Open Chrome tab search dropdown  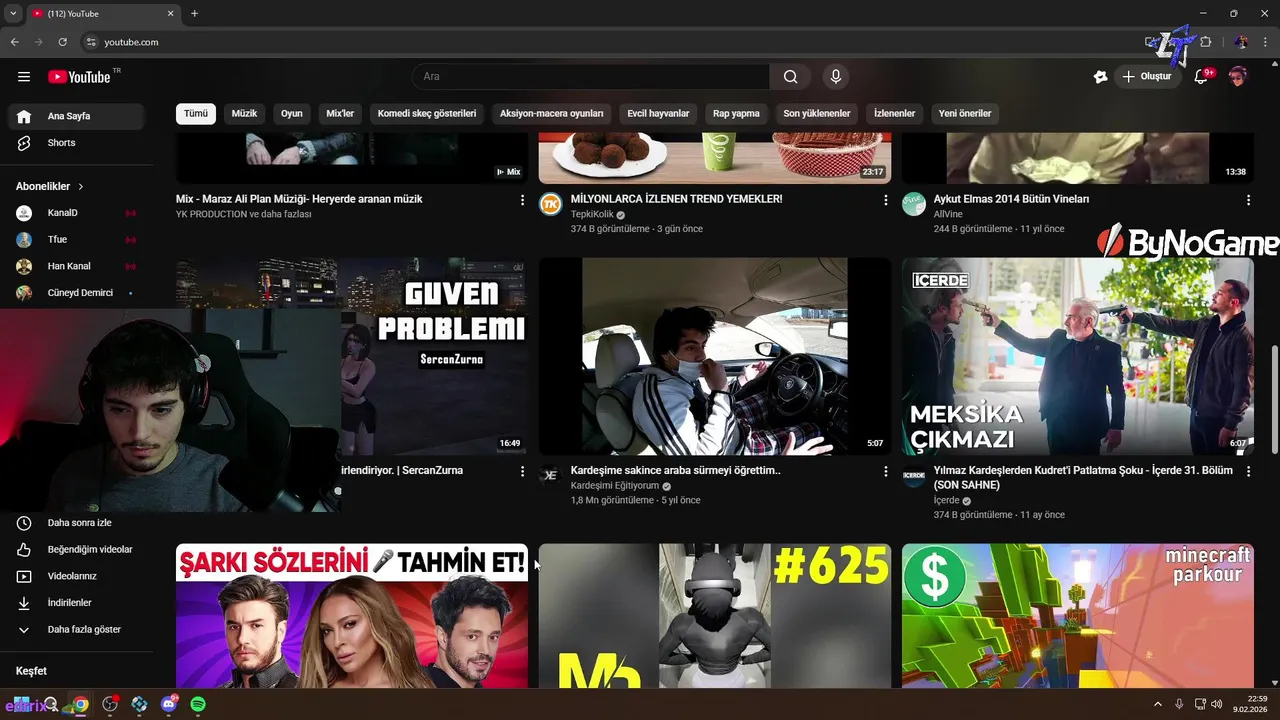[13, 13]
